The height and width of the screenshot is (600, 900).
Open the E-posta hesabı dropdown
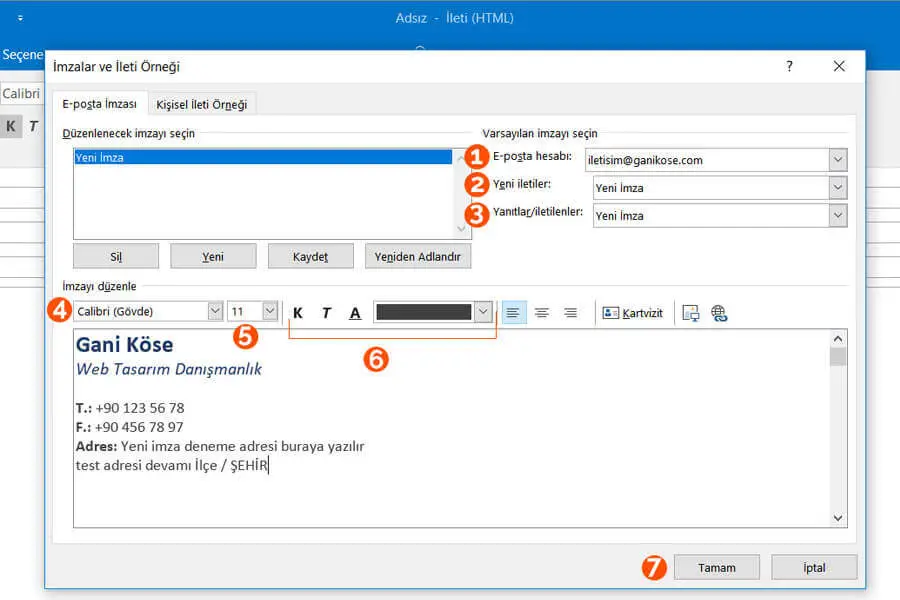click(838, 160)
